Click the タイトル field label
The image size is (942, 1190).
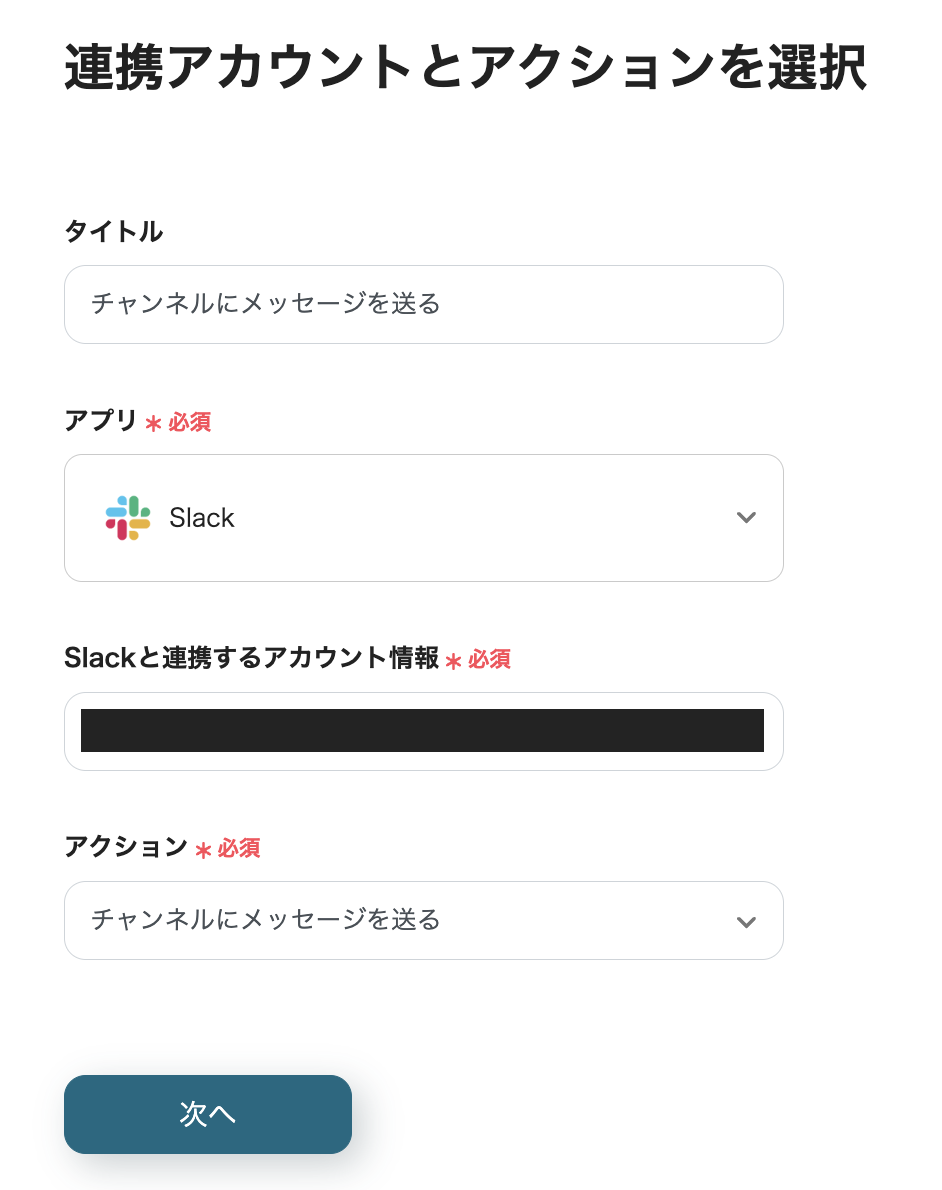pyautogui.click(x=113, y=232)
